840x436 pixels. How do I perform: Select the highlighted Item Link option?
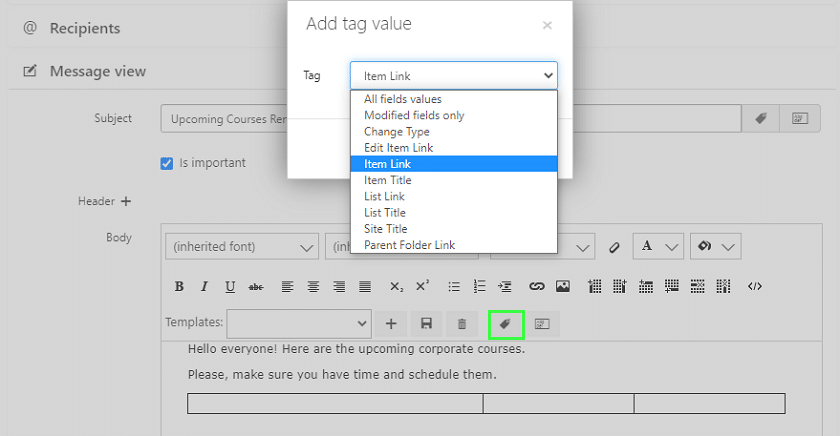(x=454, y=164)
